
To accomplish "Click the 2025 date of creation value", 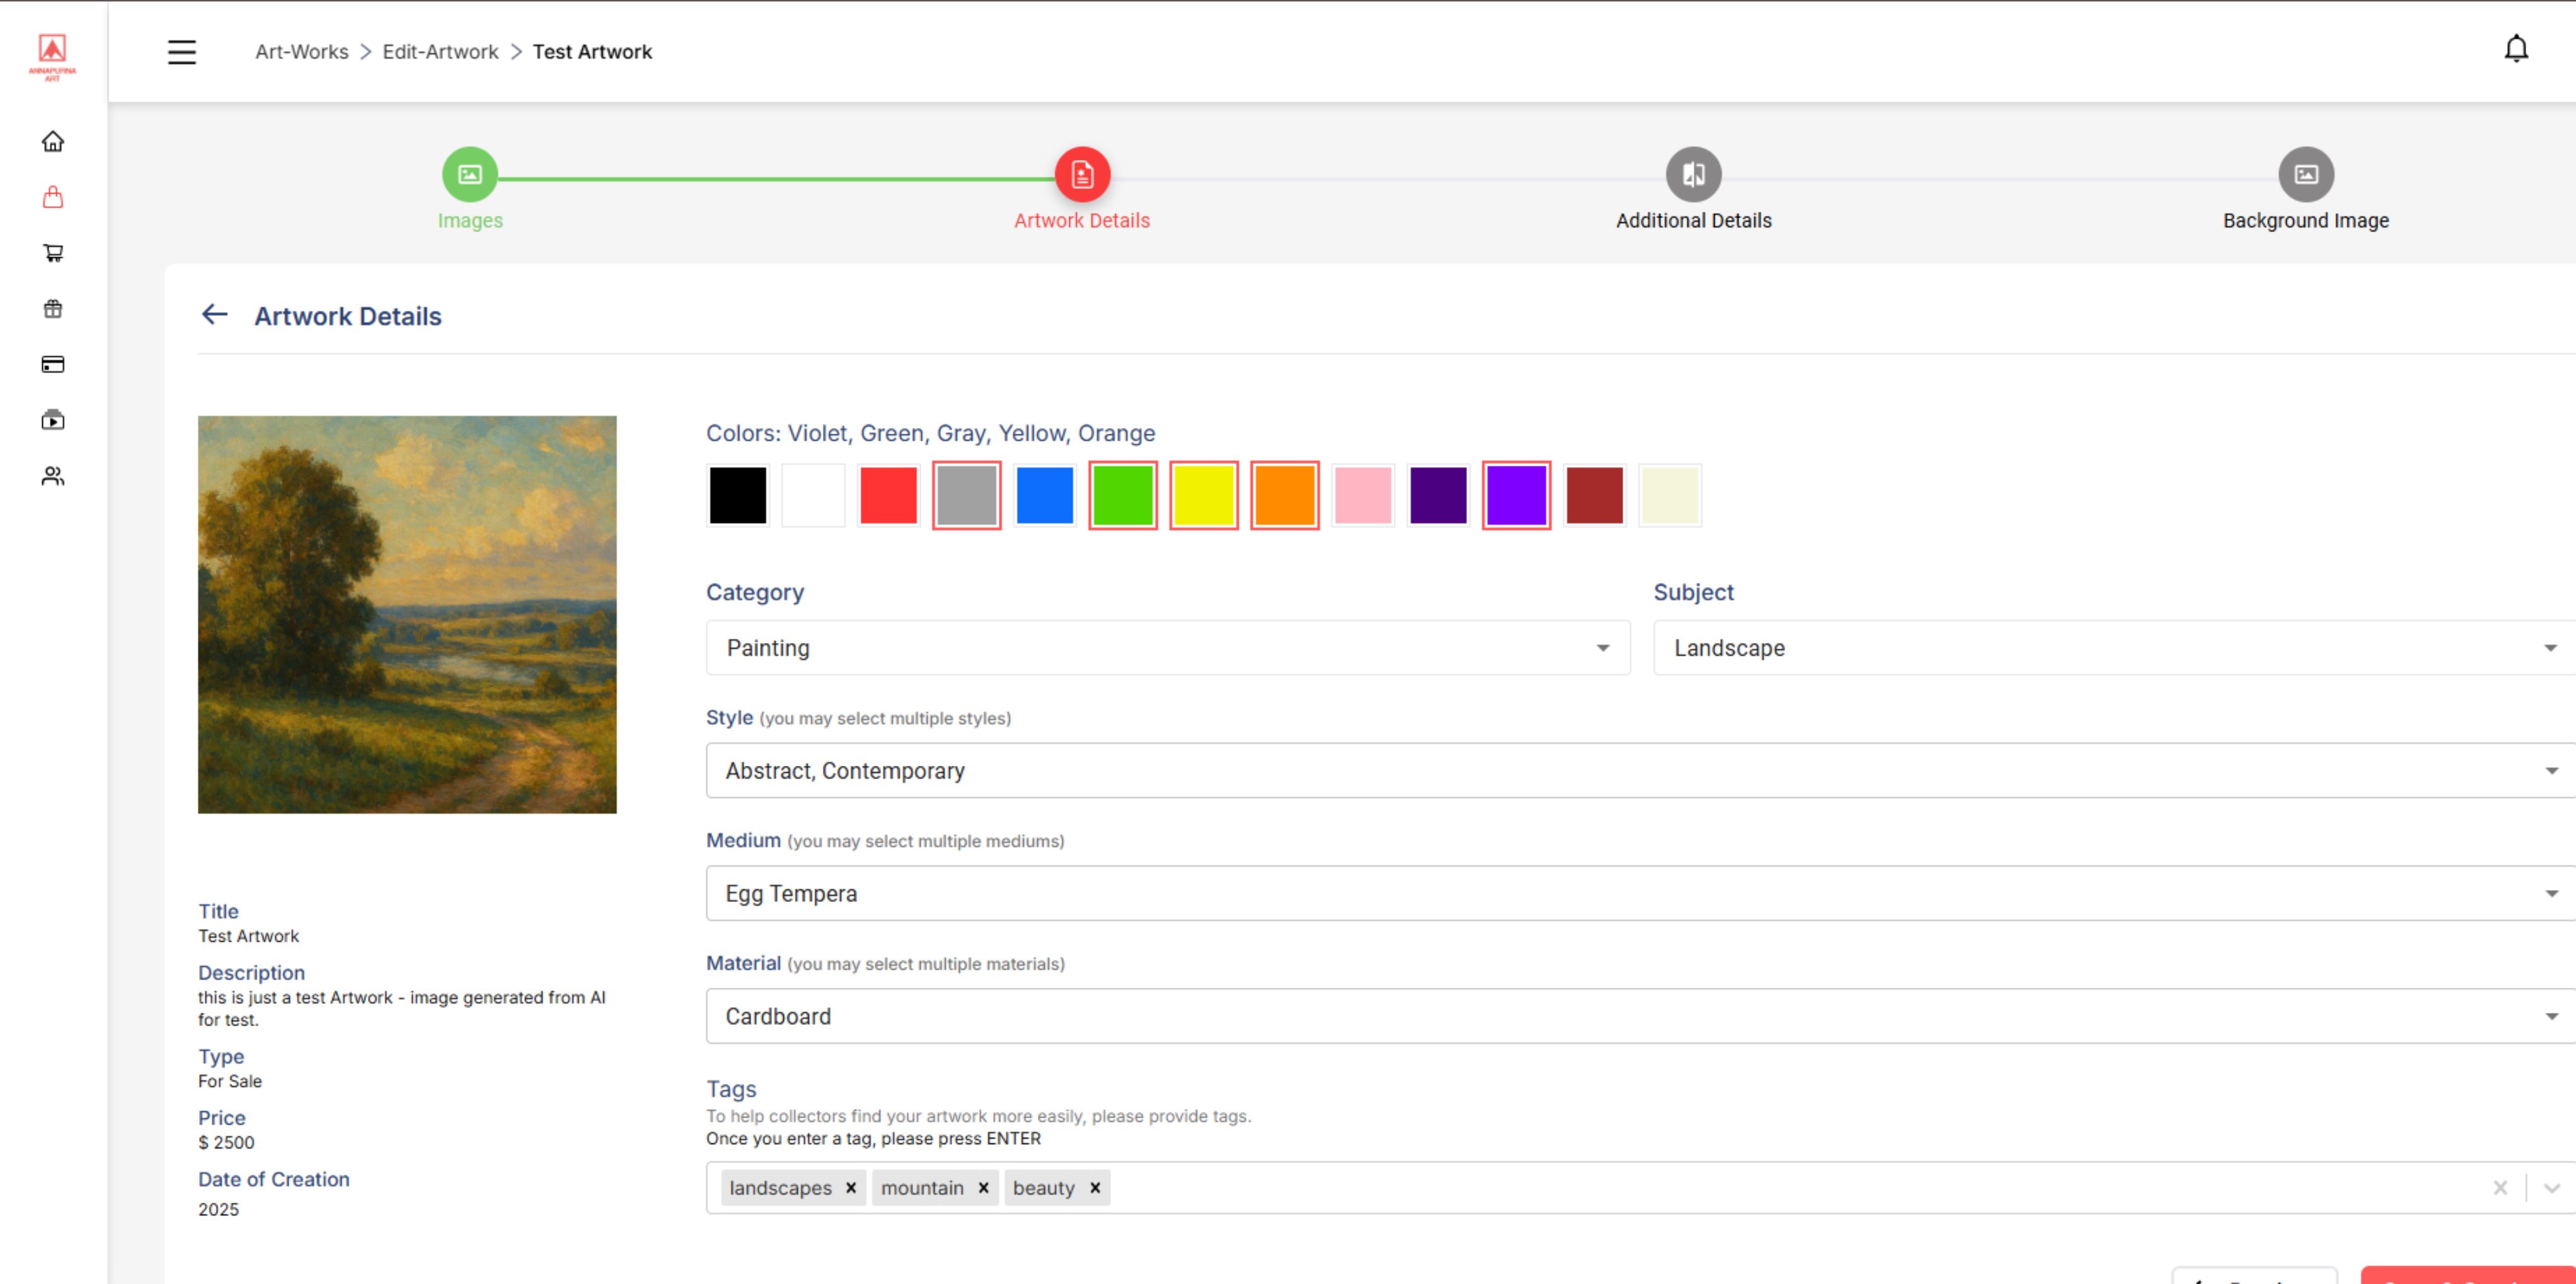I will pos(218,1209).
